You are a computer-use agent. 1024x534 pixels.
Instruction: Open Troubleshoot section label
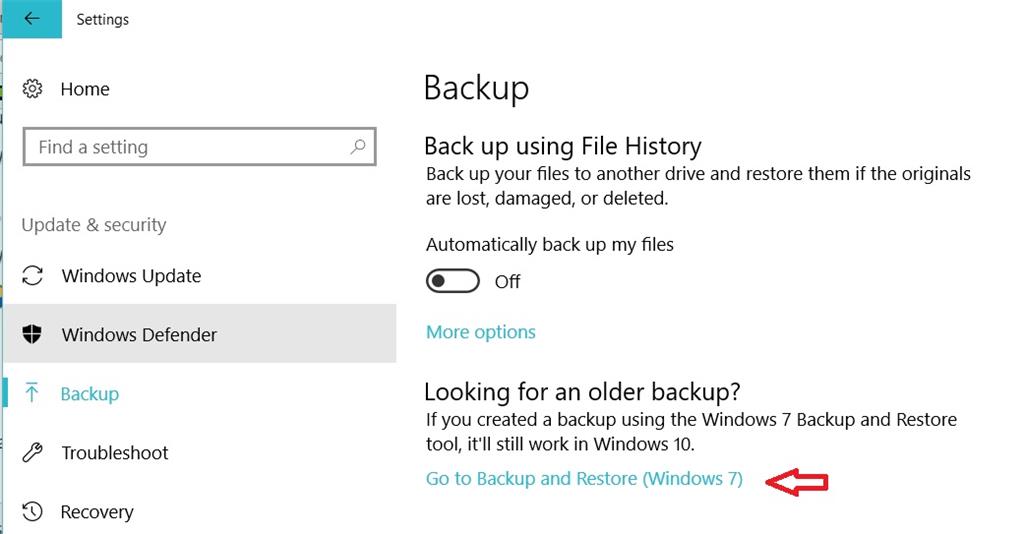[x=115, y=452]
